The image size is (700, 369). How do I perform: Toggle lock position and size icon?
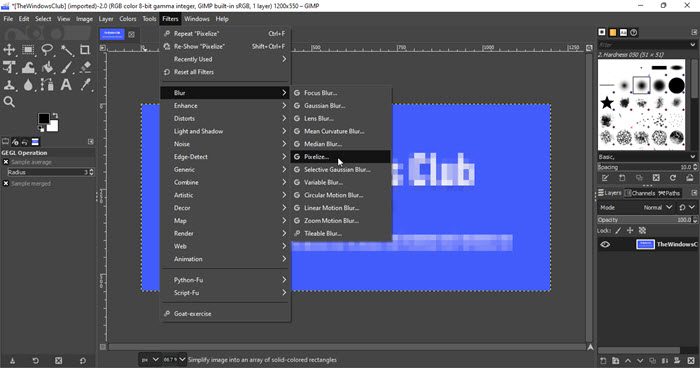click(630, 231)
